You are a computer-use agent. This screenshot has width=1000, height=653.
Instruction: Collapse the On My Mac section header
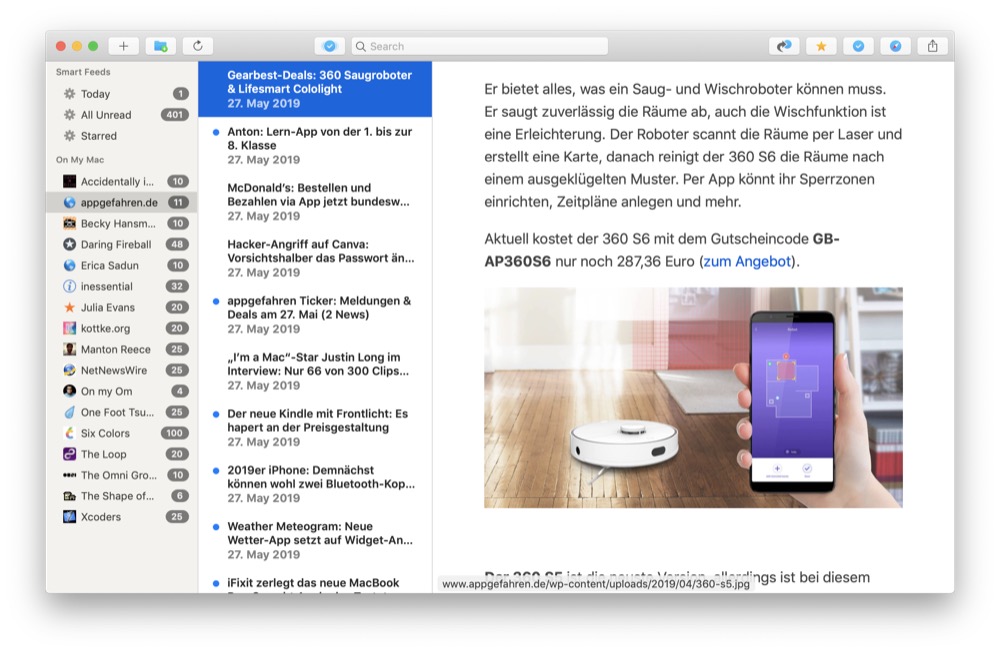tap(80, 160)
